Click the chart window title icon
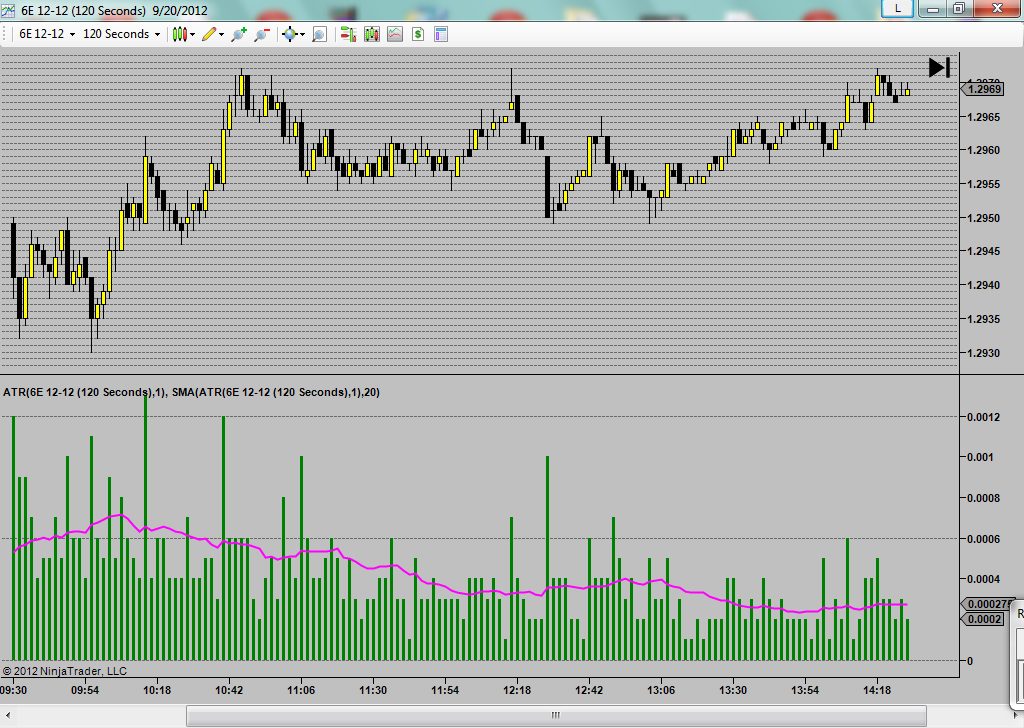 tap(8, 10)
